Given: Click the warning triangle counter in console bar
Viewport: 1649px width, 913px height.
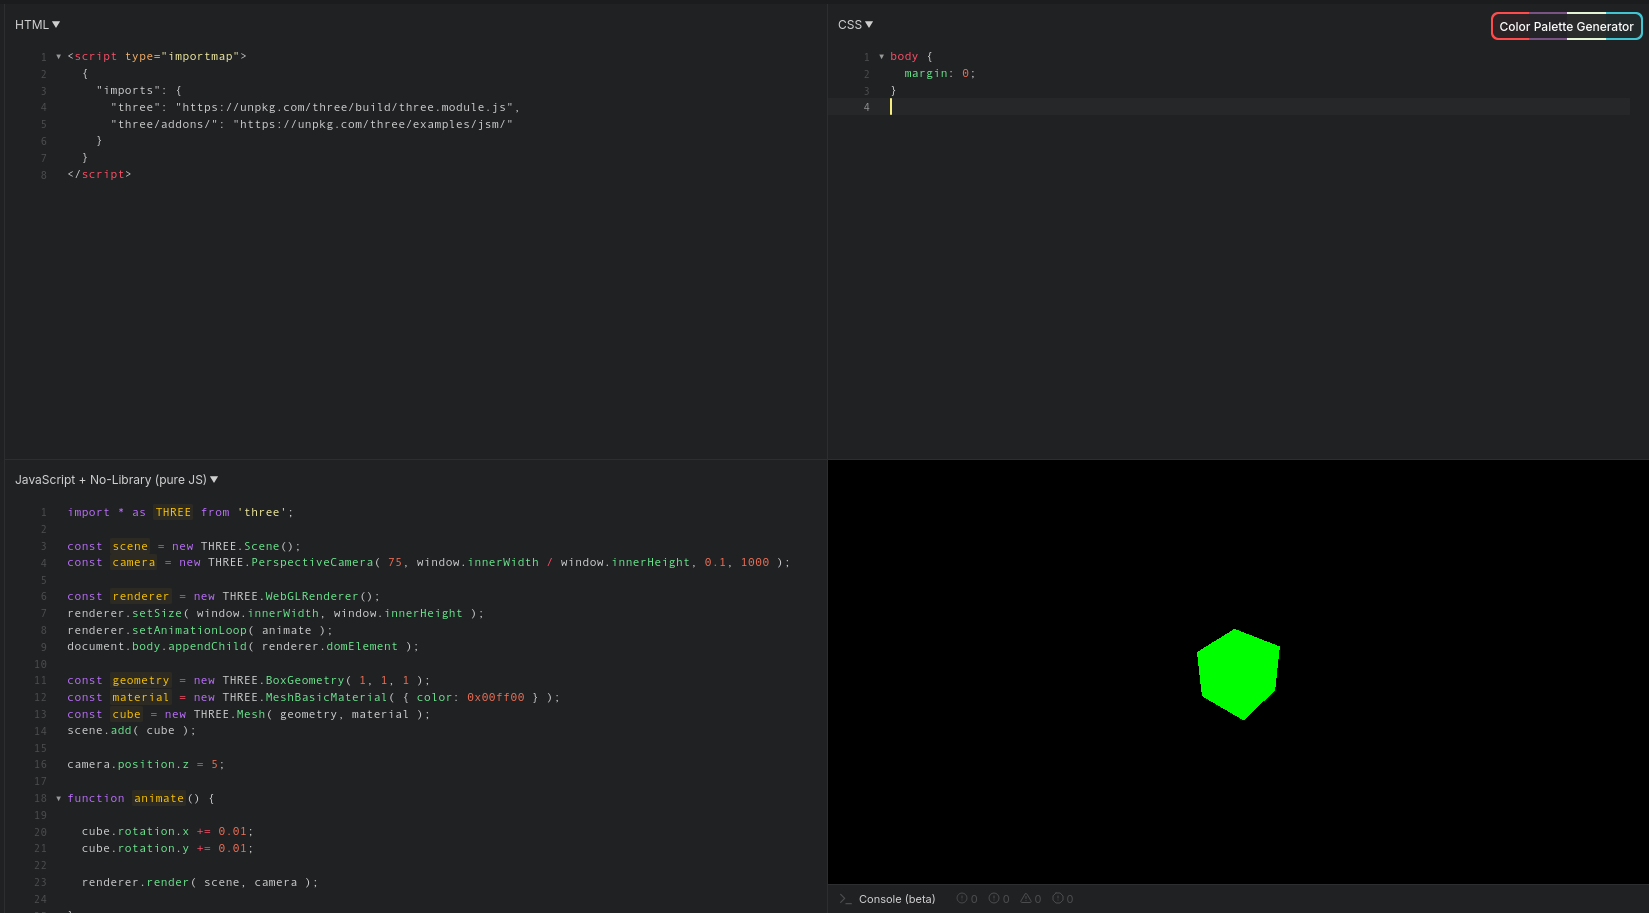Looking at the screenshot, I should [x=1030, y=899].
